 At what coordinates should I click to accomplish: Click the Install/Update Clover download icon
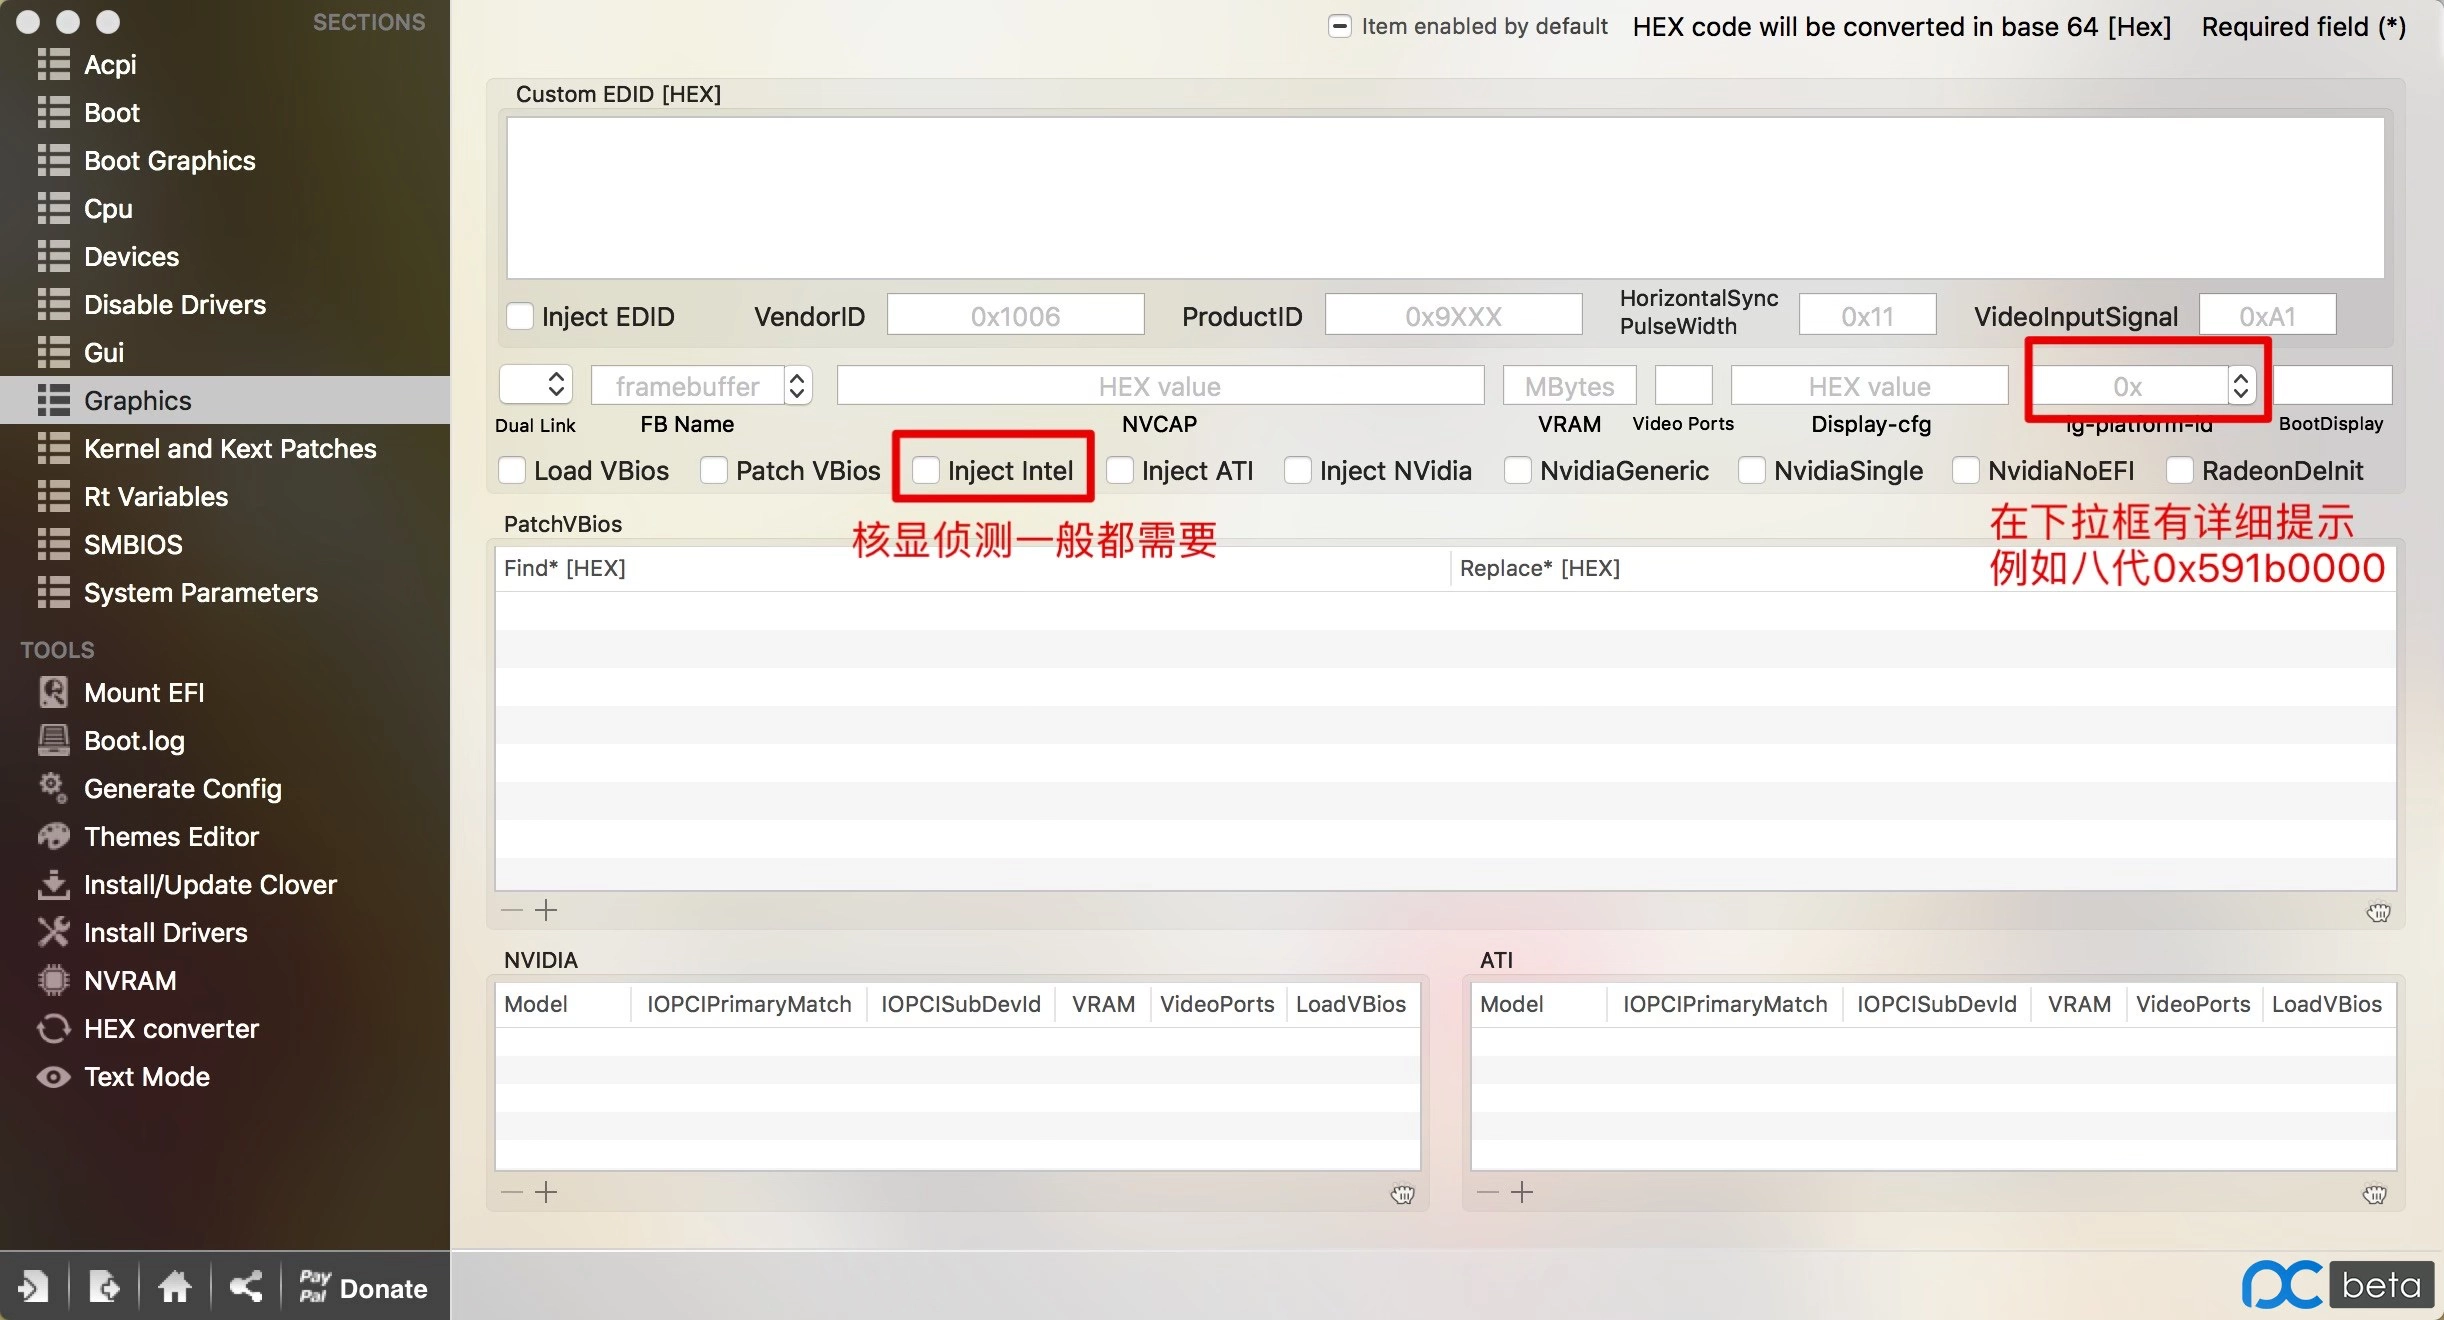pos(54,884)
